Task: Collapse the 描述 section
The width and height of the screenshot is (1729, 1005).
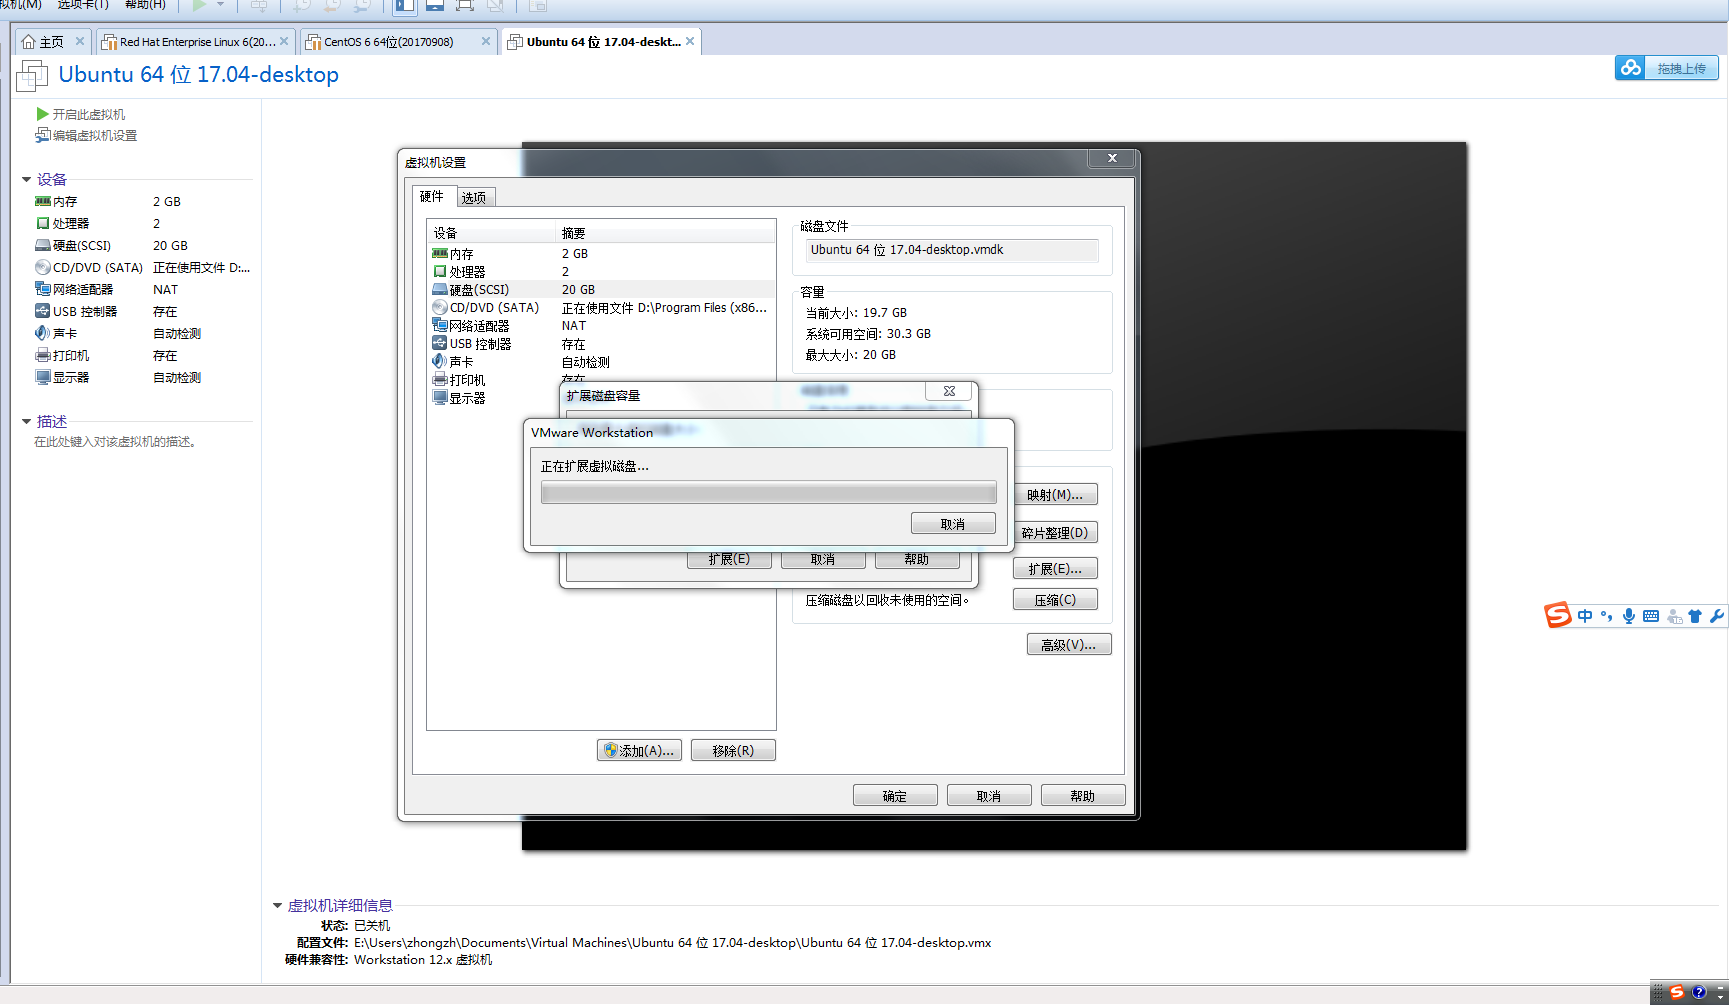Action: click(x=27, y=422)
